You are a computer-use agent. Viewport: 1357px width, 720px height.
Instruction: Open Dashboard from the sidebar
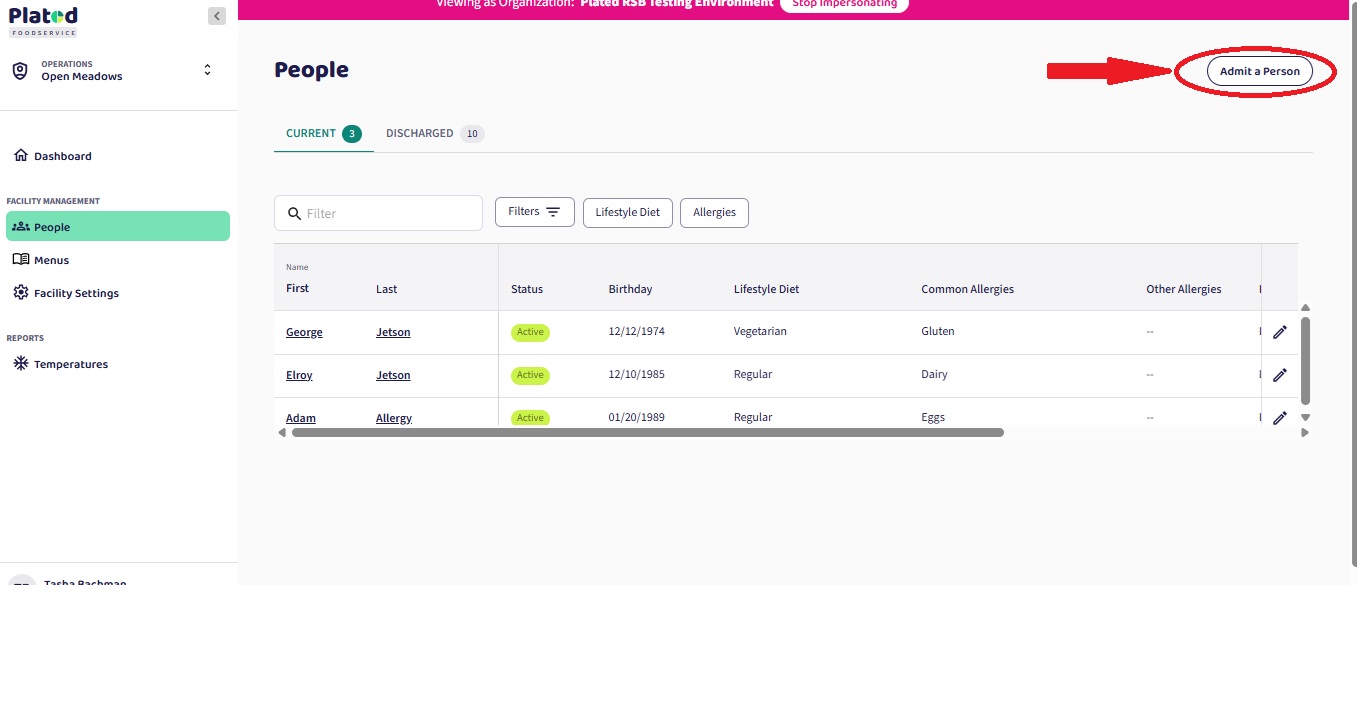[x=62, y=156]
